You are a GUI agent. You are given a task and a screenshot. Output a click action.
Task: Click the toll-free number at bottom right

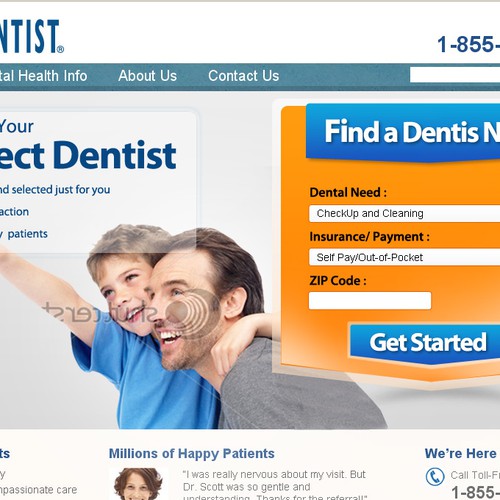pyautogui.click(x=476, y=492)
